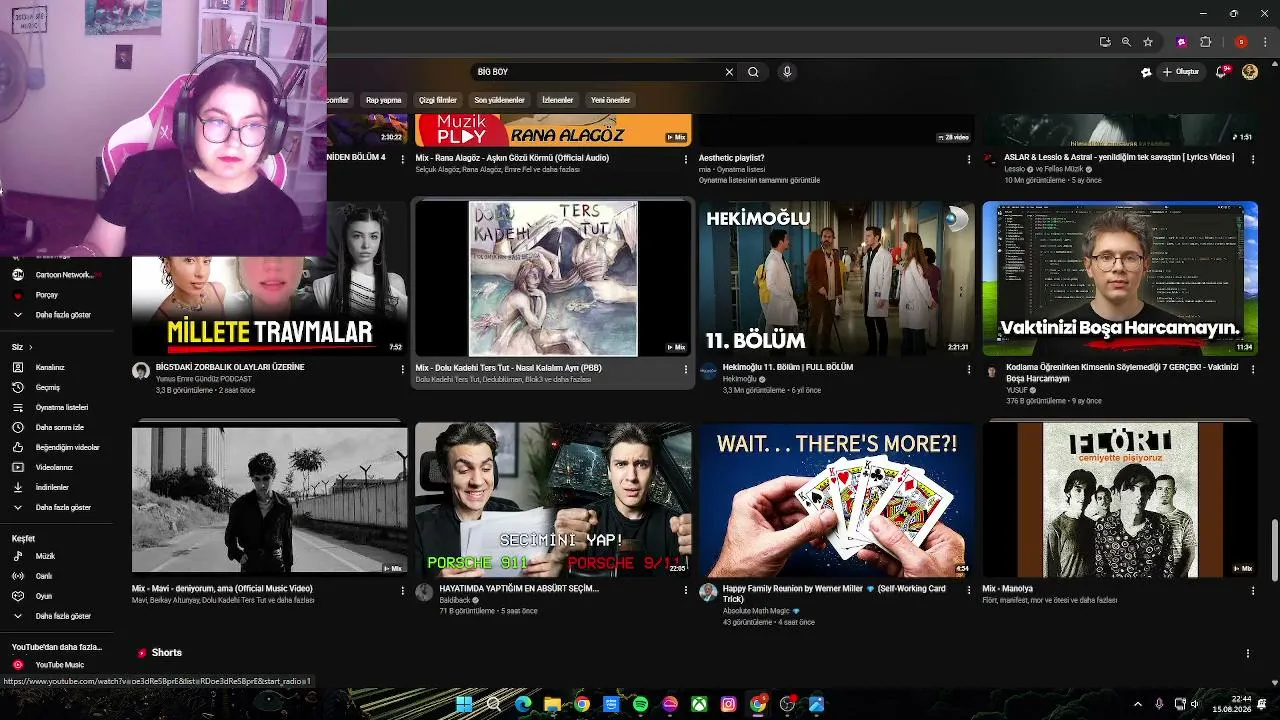Open Oynatma listeleri playlists

(x=62, y=407)
